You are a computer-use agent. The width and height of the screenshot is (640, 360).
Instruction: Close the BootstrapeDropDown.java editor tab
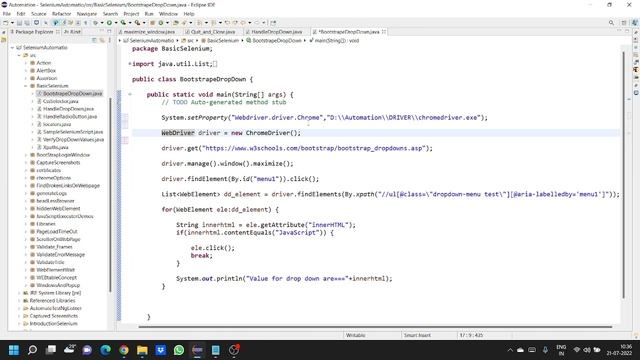click(384, 31)
